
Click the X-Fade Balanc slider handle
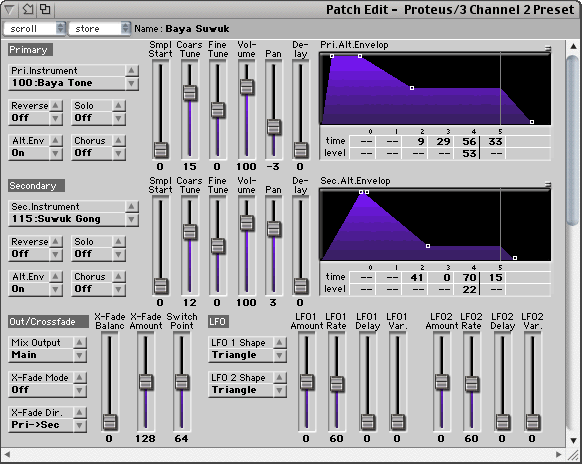[x=109, y=422]
